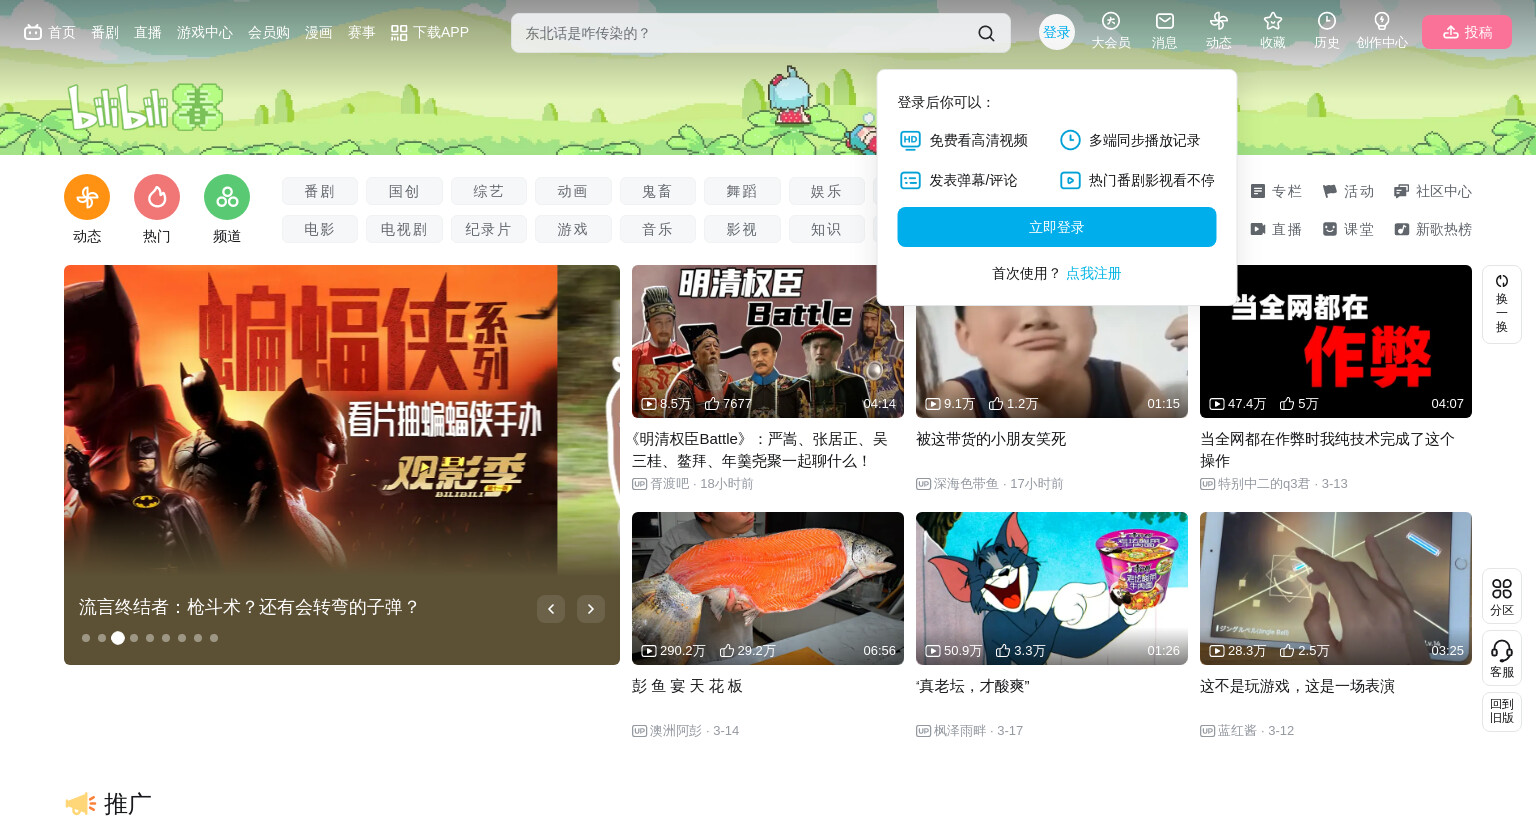Open 直播 link beside 课堂
Viewport: 1536px width, 824px height.
pos(1276,229)
